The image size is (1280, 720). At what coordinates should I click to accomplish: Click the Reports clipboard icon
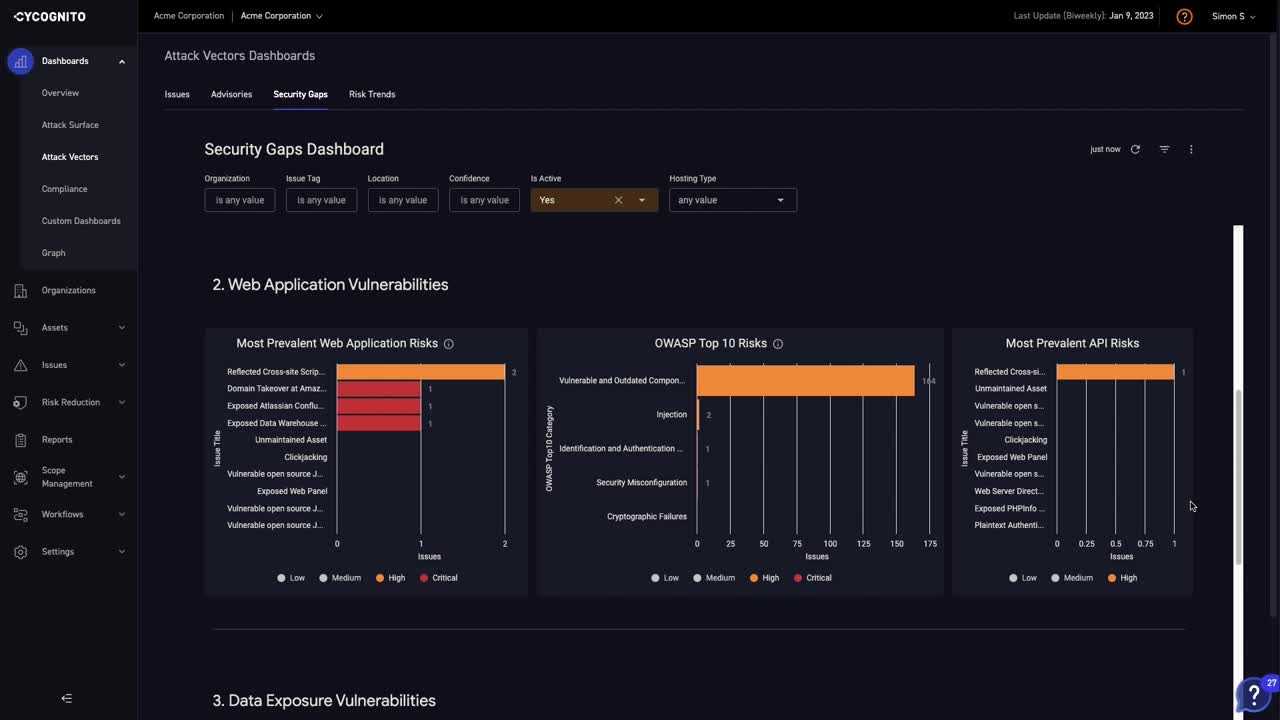[x=20, y=439]
